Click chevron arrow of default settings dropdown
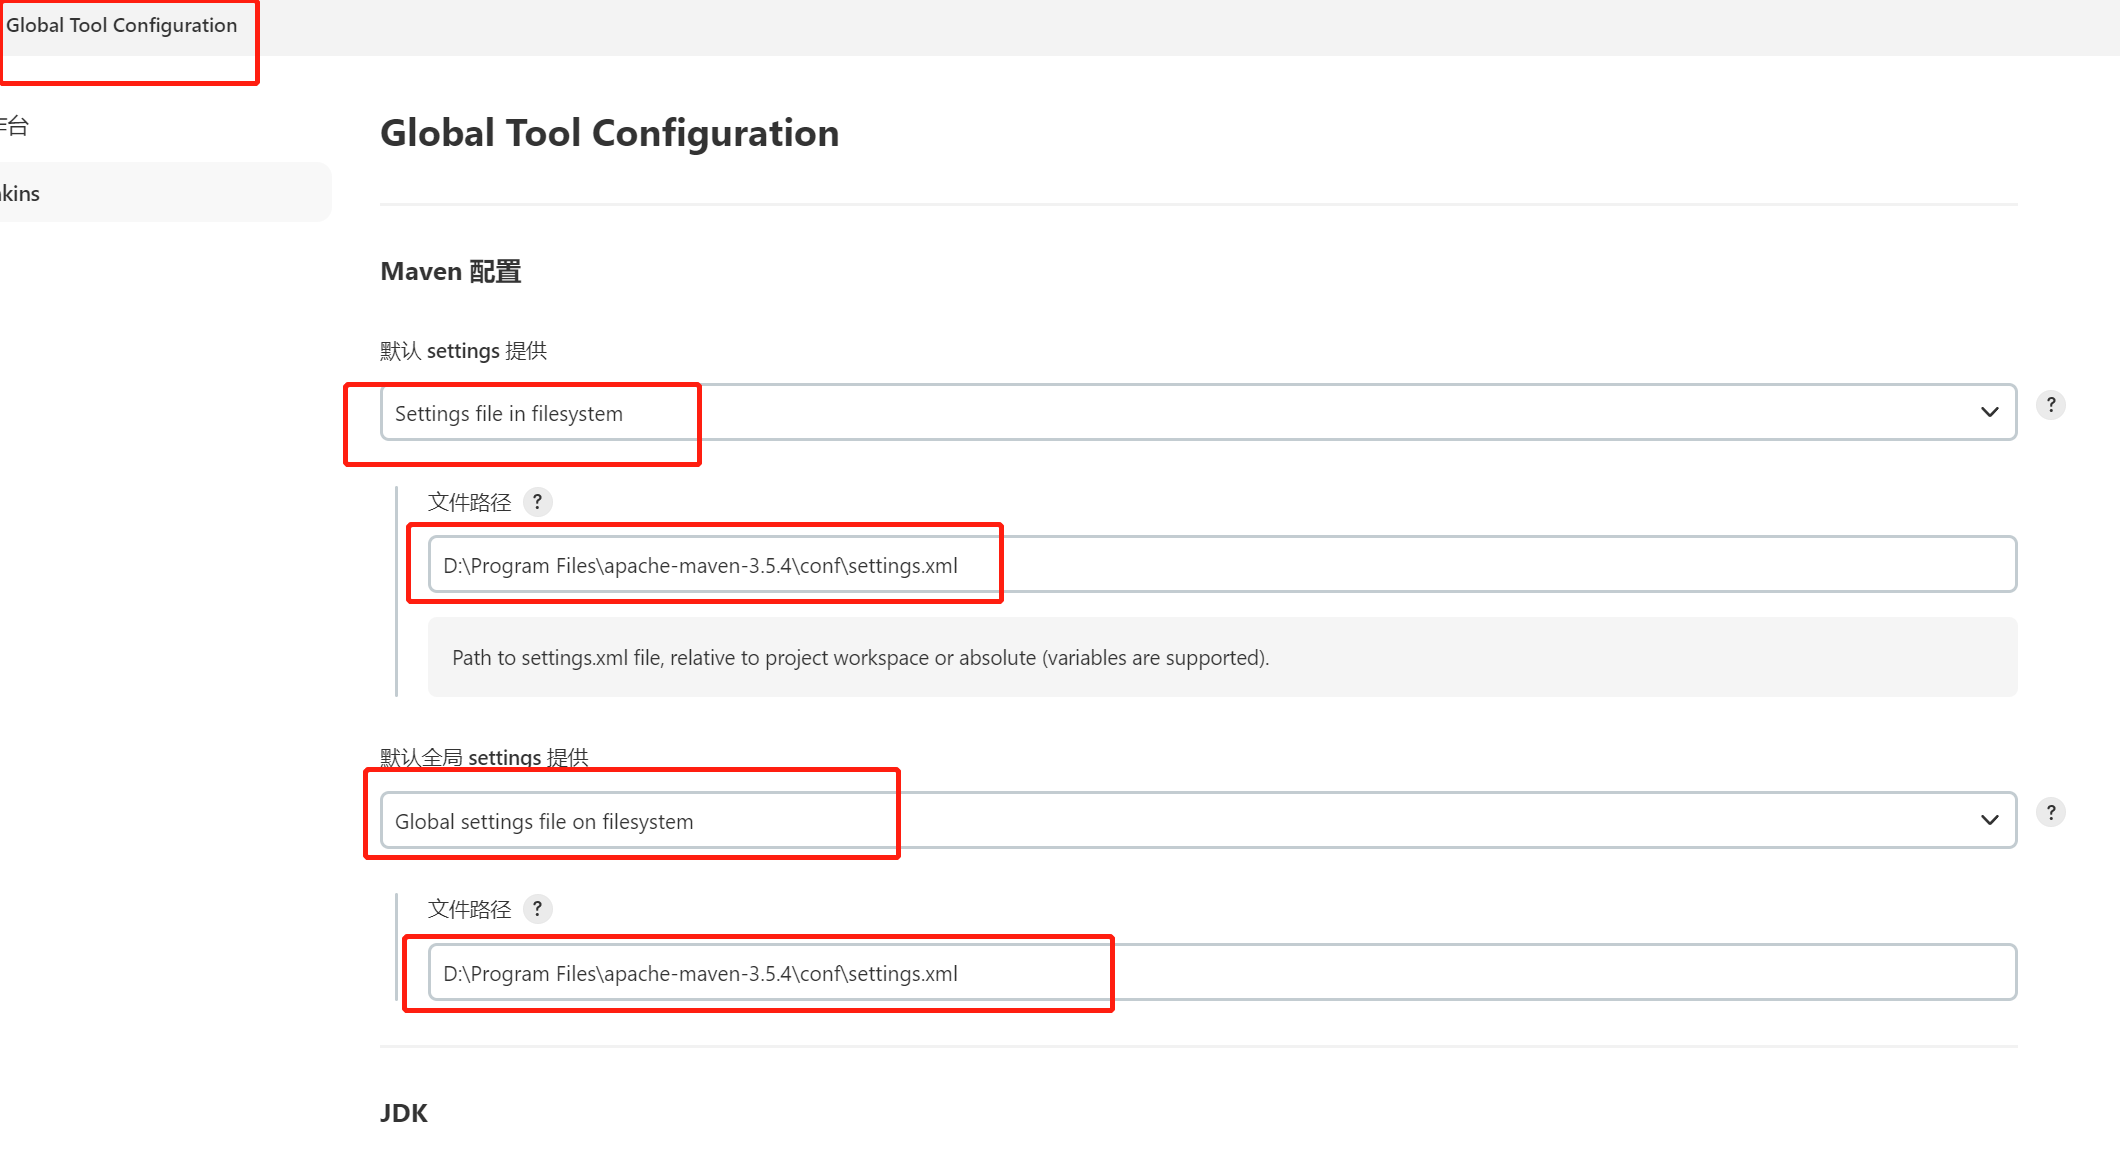This screenshot has height=1157, width=2120. pyautogui.click(x=1989, y=413)
